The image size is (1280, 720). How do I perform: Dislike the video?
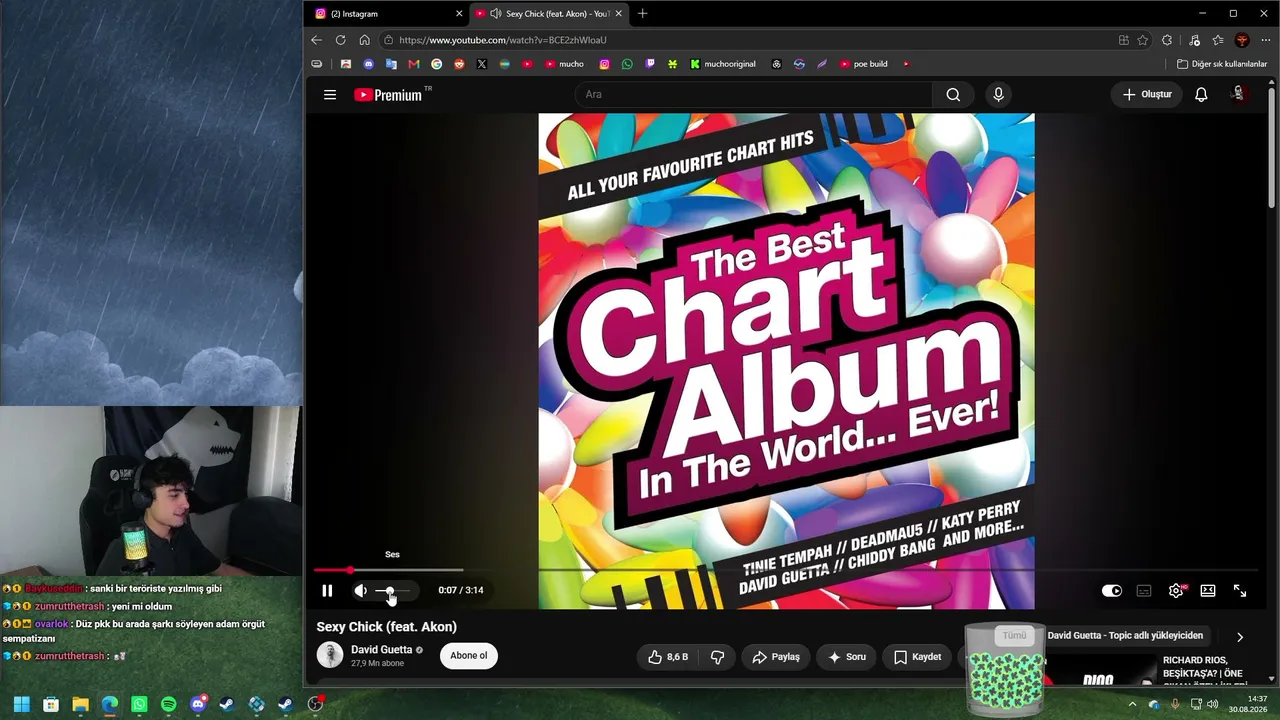(x=717, y=657)
